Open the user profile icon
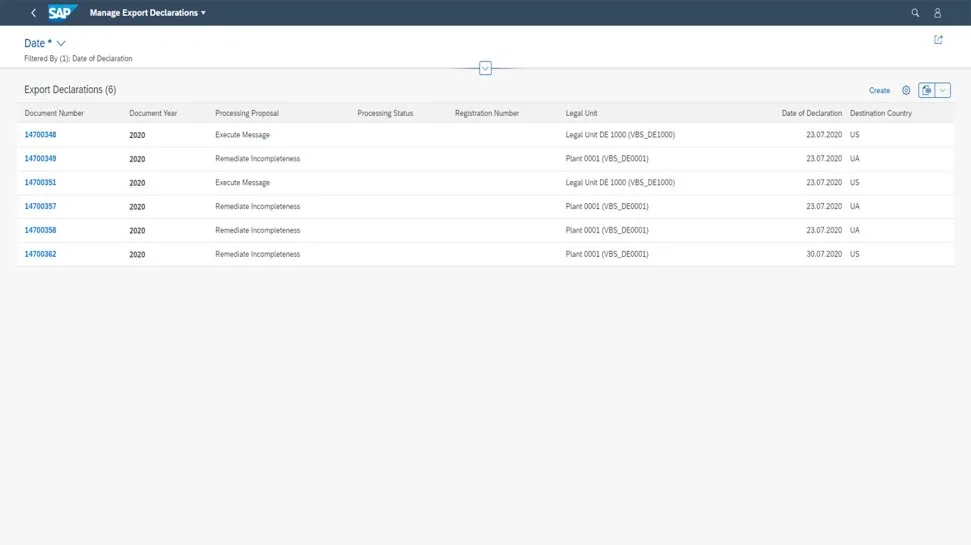 point(938,12)
